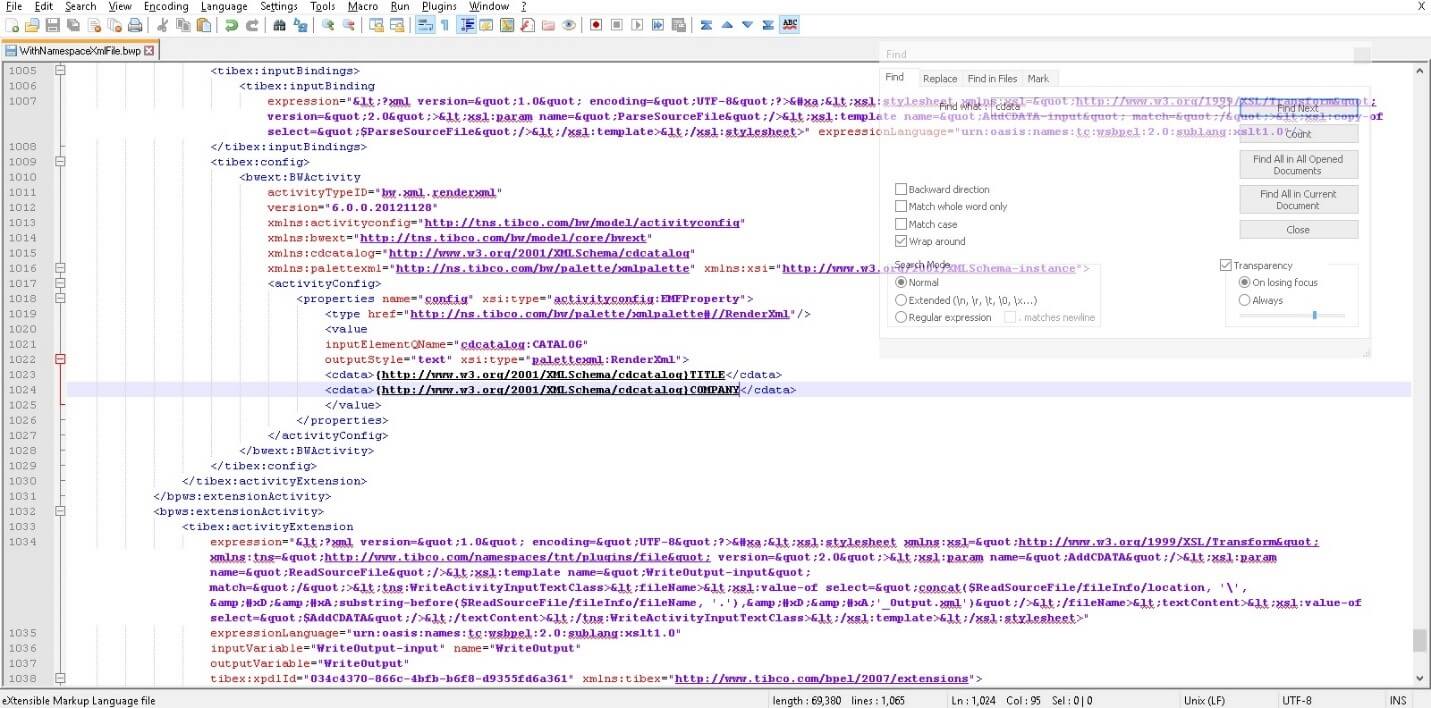Open the Plugins menu
1431x708 pixels.
pos(439,6)
